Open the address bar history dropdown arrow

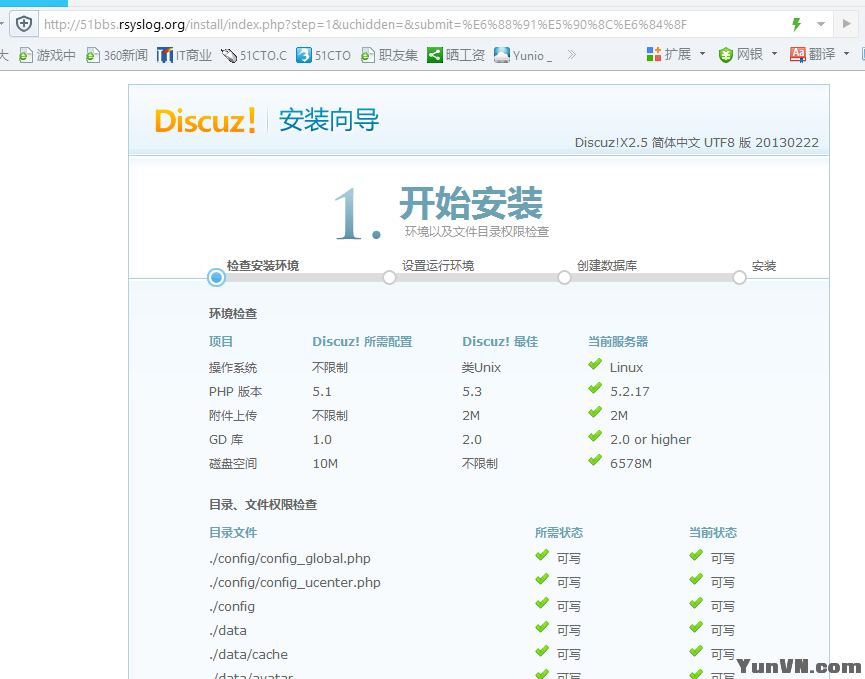(821, 24)
